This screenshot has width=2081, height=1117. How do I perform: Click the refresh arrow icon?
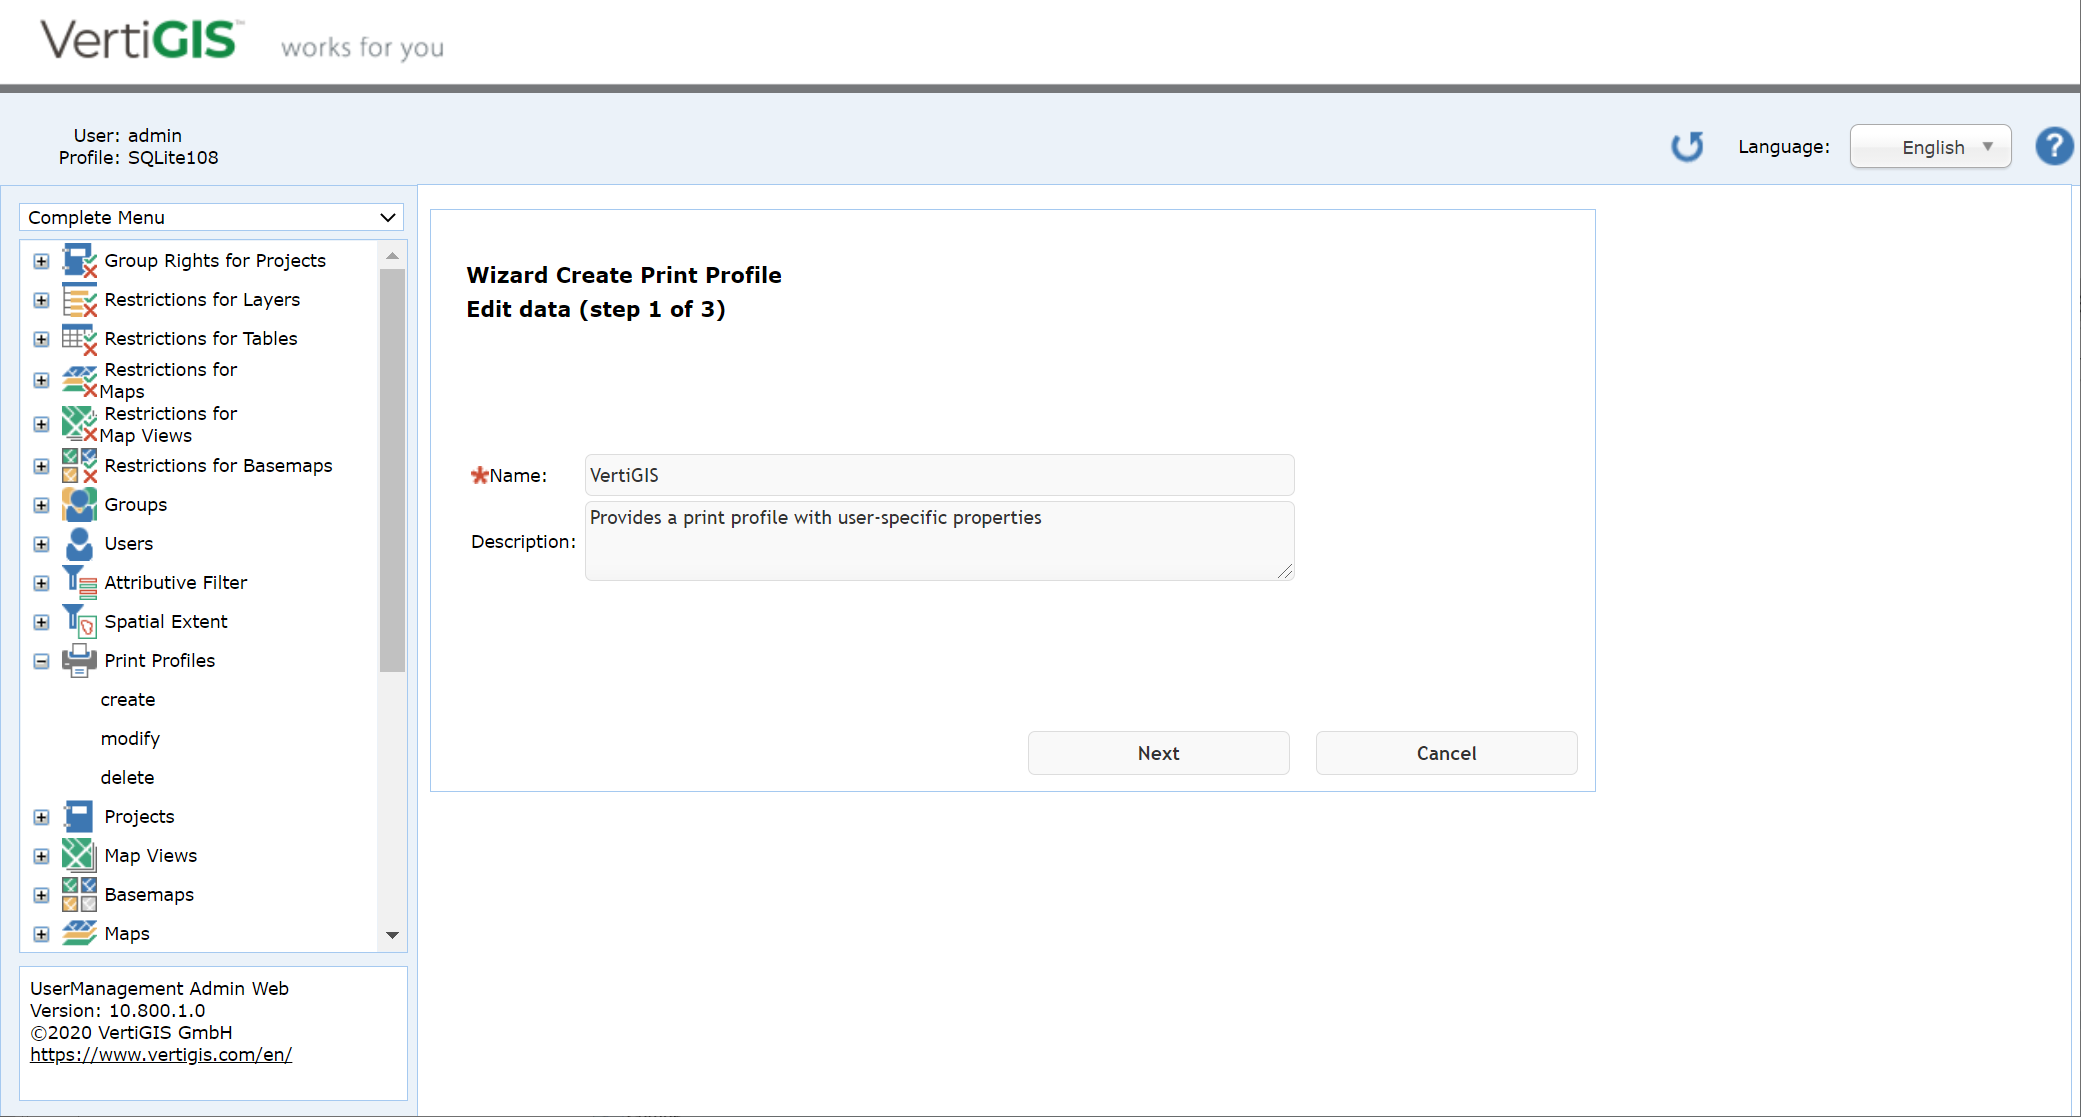[x=1687, y=146]
